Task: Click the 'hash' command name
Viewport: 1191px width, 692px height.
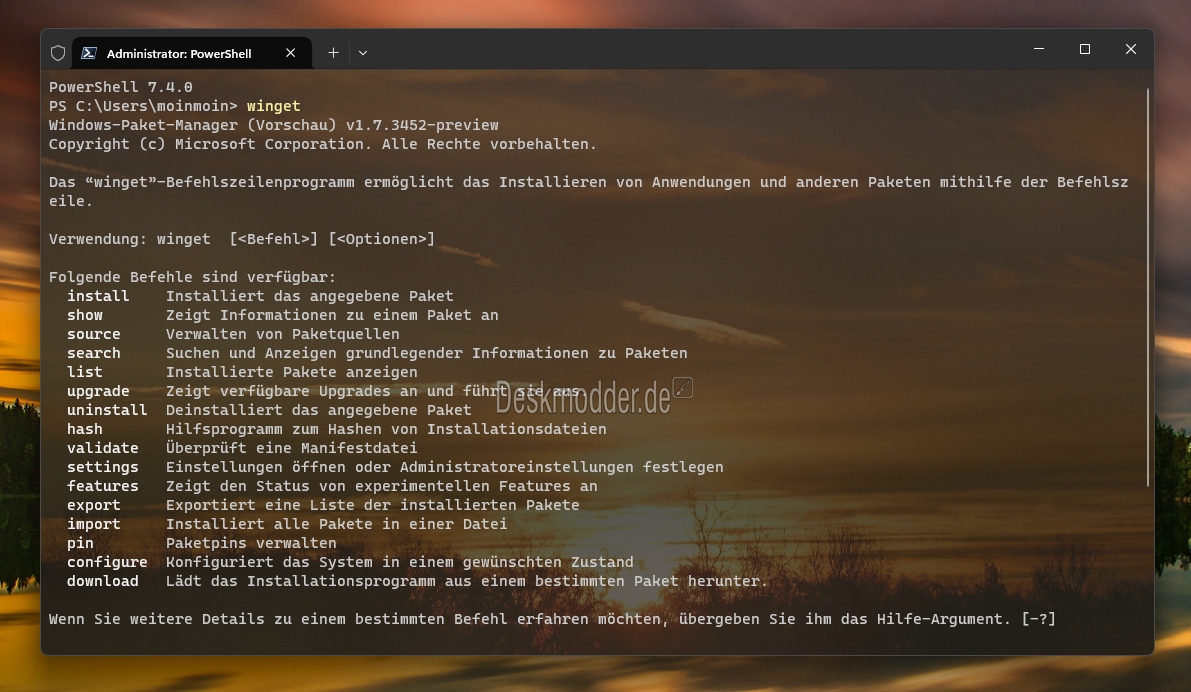Action: click(x=84, y=429)
